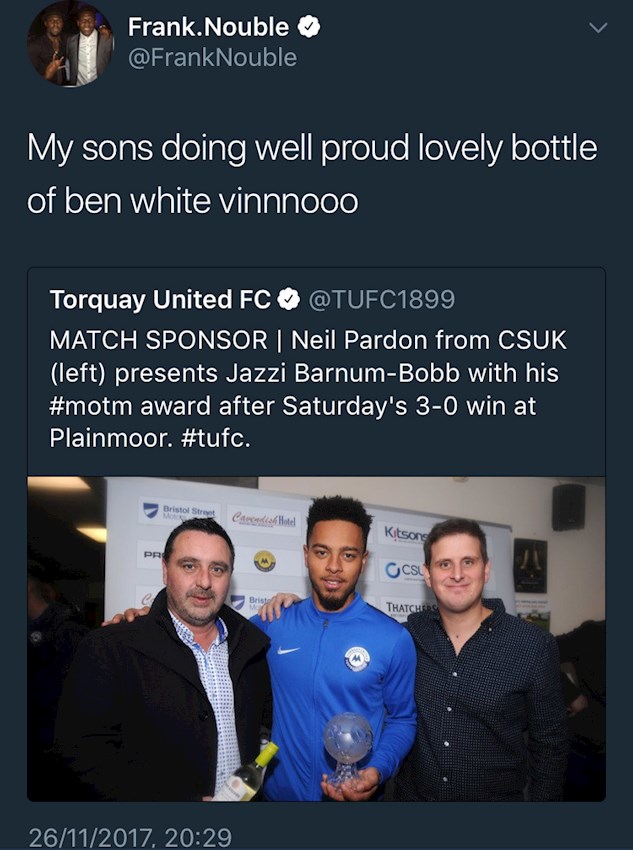Click the Bristol Street logo on backdrop
Viewport: 633px width, 850px height.
pos(180,510)
